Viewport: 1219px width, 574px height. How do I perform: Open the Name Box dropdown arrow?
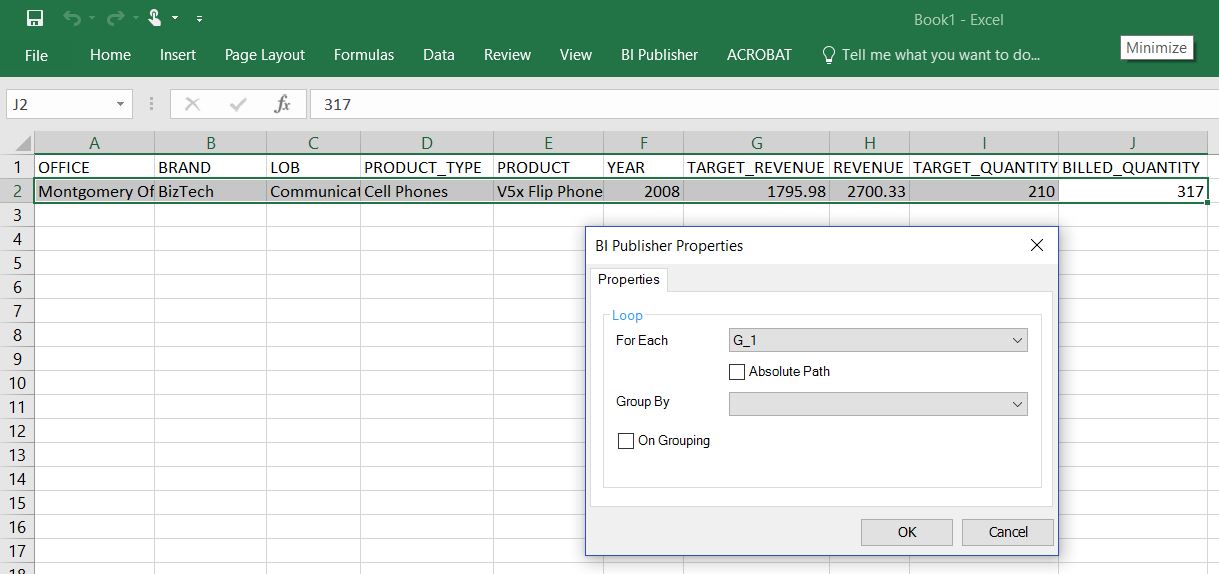pyautogui.click(x=120, y=104)
